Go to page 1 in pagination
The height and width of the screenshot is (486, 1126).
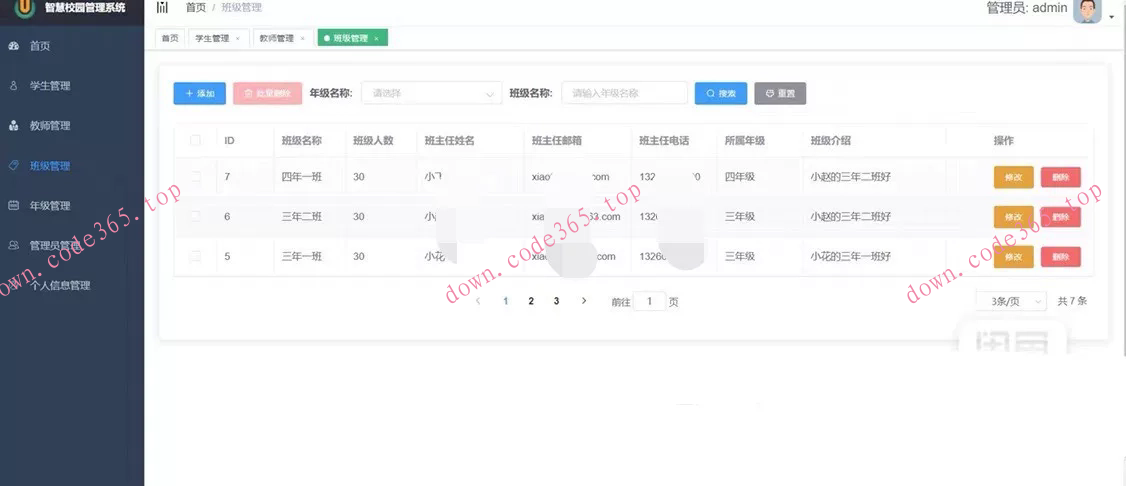pyautogui.click(x=506, y=302)
